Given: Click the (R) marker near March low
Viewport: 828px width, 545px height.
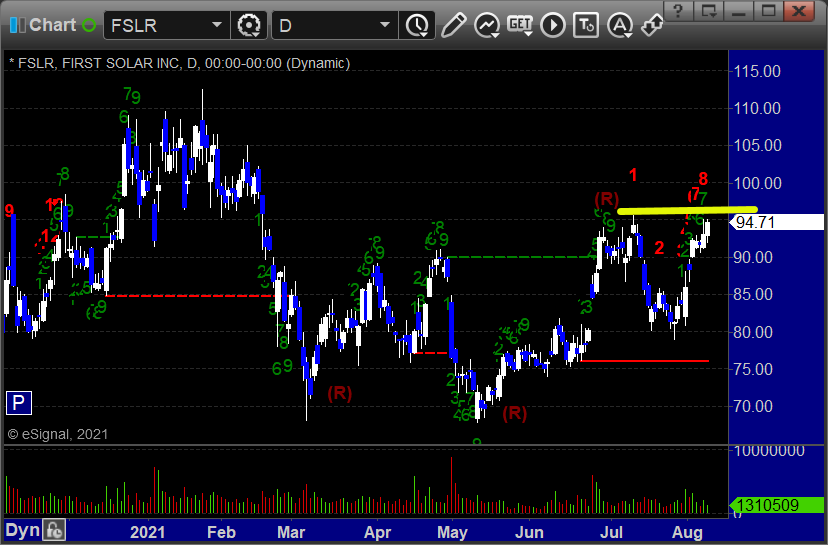Looking at the screenshot, I should 340,393.
